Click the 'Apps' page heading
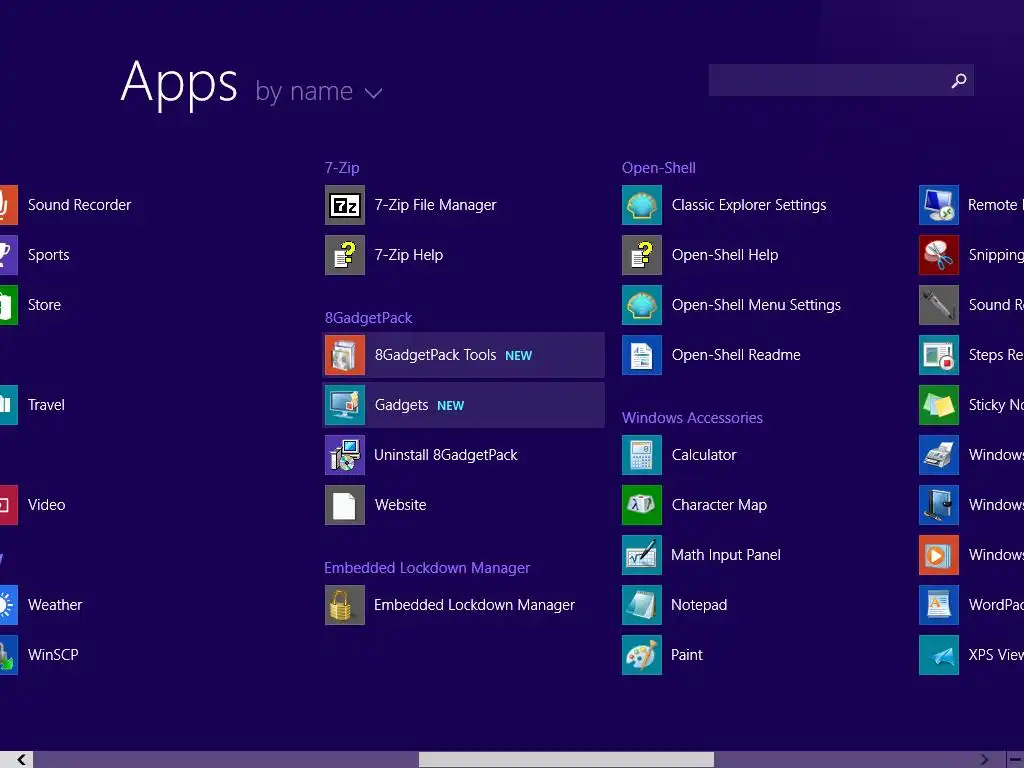Viewport: 1024px width, 768px height. coord(179,82)
